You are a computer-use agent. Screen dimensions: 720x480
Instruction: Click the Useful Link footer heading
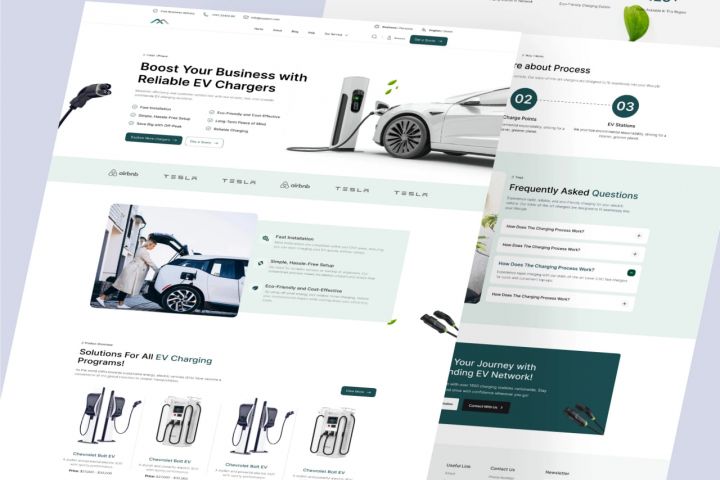(x=458, y=465)
